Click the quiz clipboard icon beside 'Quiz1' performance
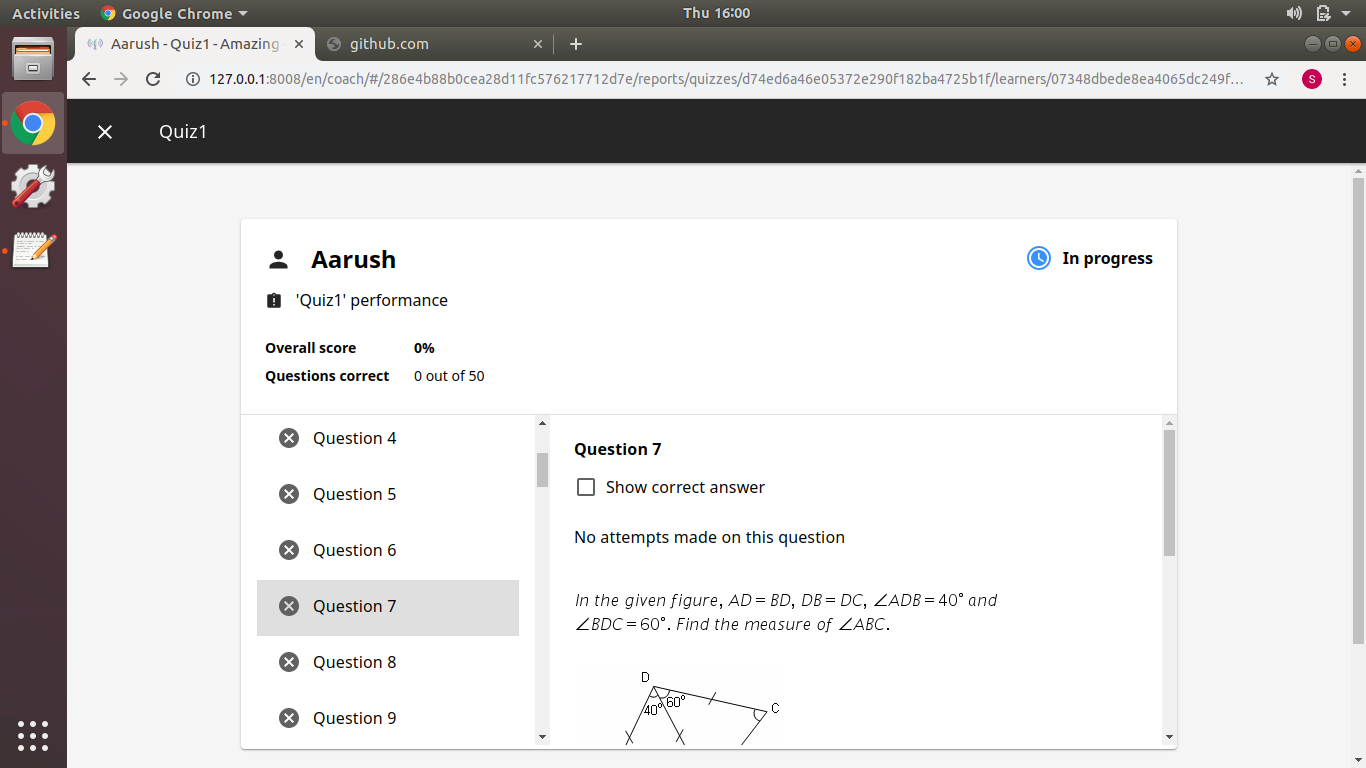The width and height of the screenshot is (1366, 768). pos(274,300)
